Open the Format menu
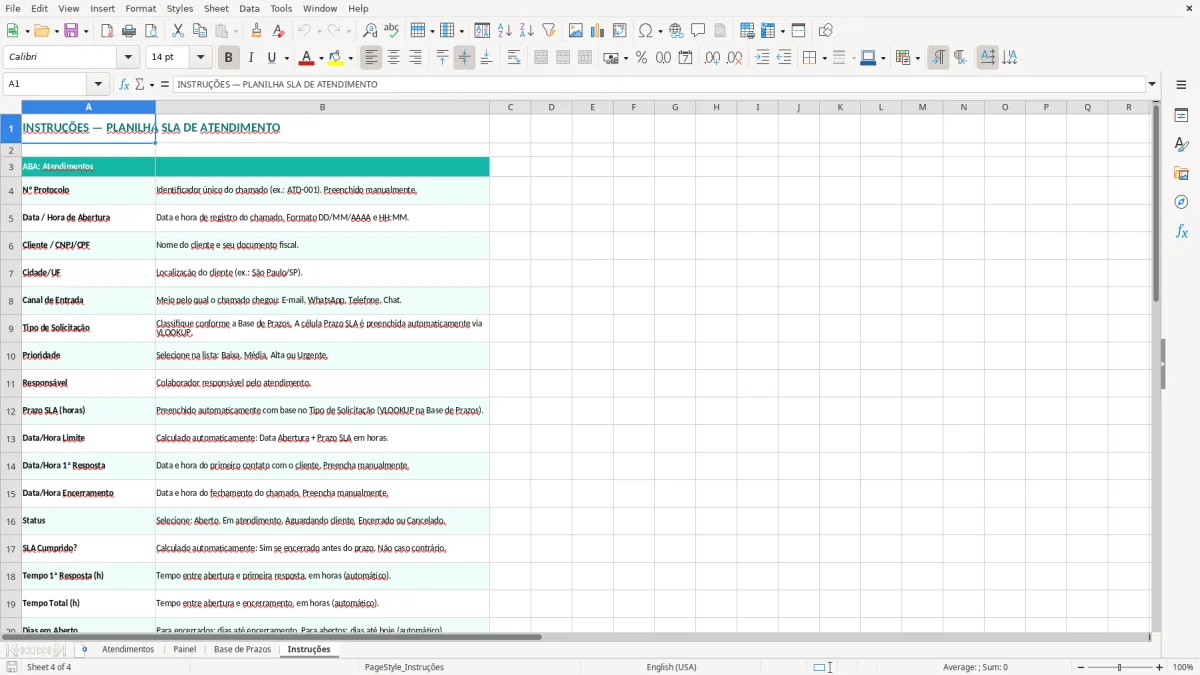 pyautogui.click(x=140, y=8)
